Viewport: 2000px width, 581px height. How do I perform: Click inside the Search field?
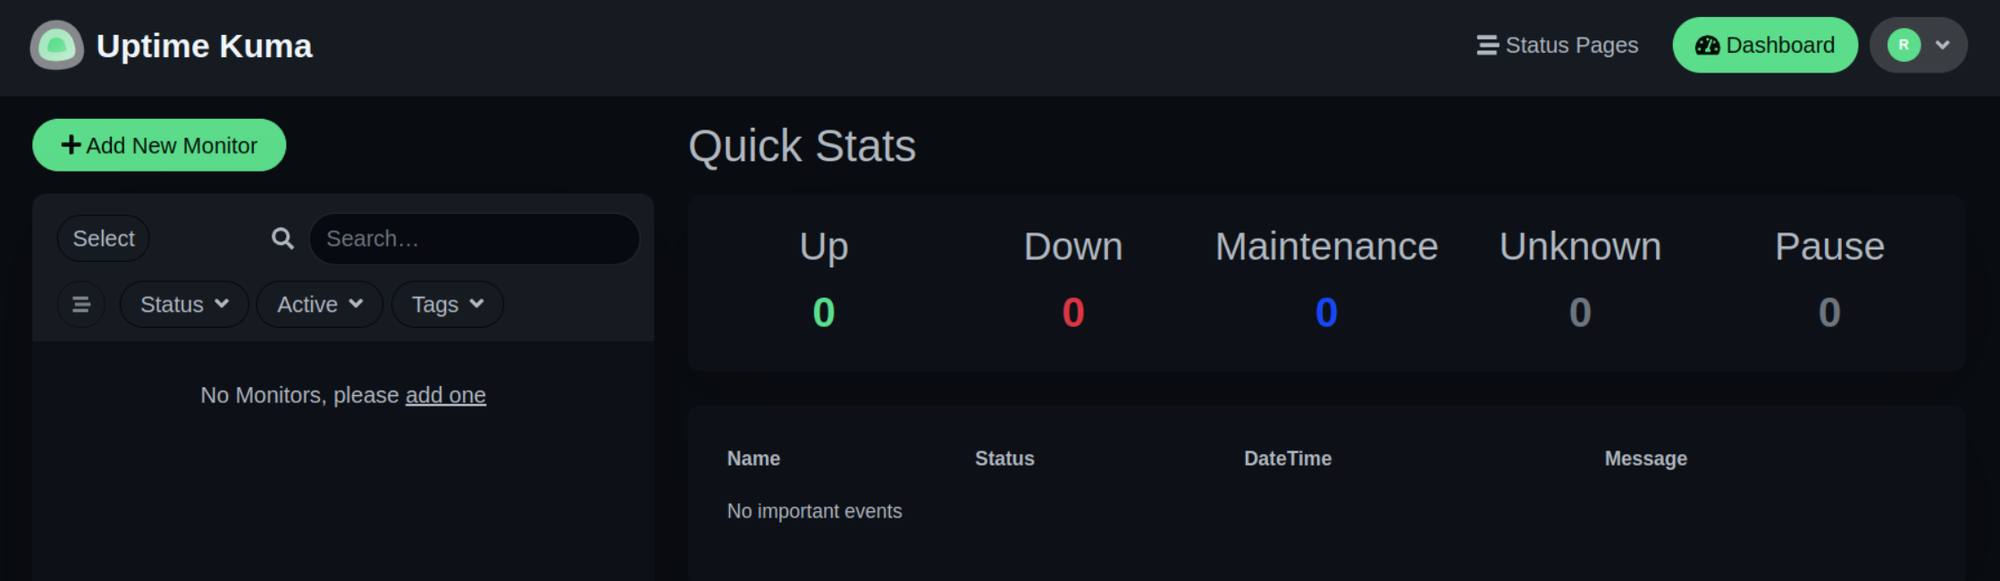tap(474, 238)
